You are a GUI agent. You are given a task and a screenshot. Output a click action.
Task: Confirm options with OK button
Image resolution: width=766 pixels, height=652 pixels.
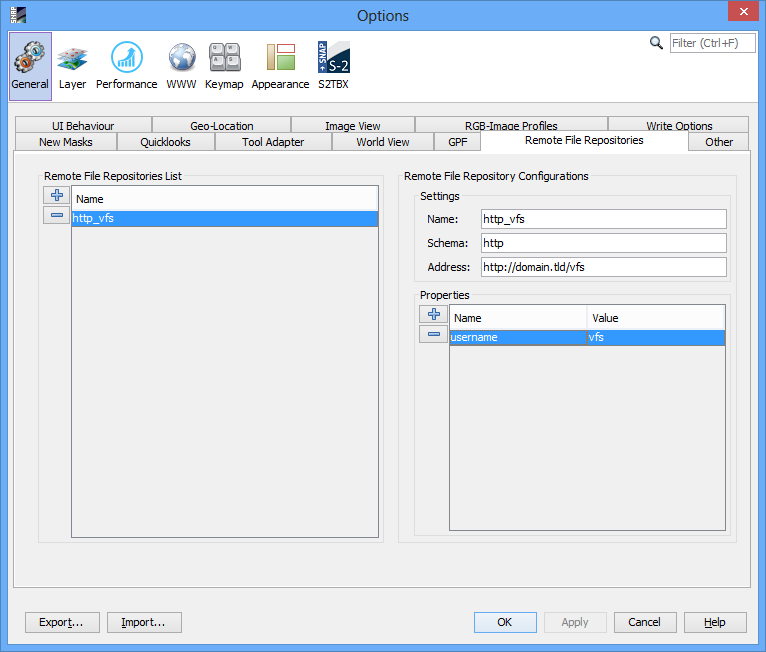coord(505,622)
